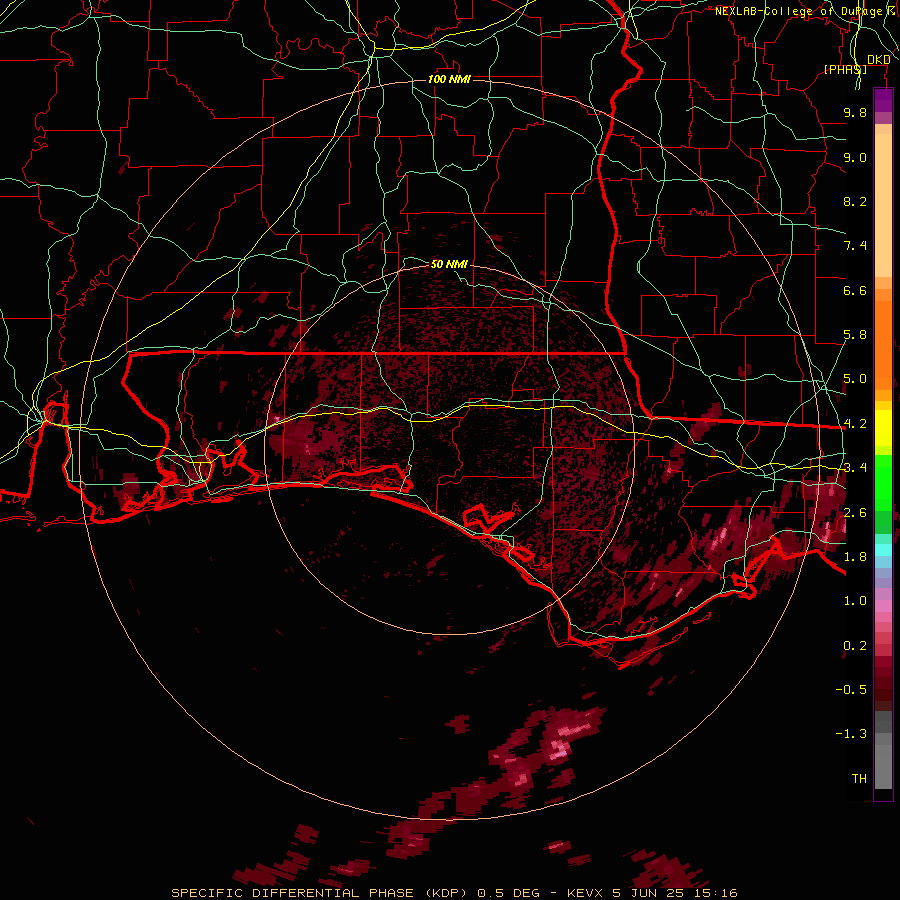Click the -1.3 legend value

(x=851, y=734)
